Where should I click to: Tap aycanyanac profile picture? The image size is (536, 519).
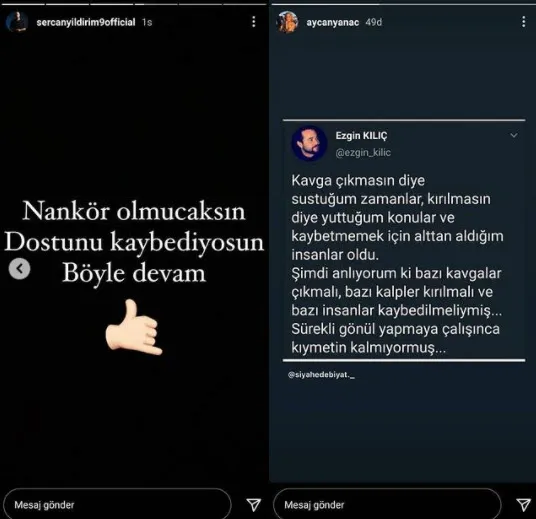(287, 22)
